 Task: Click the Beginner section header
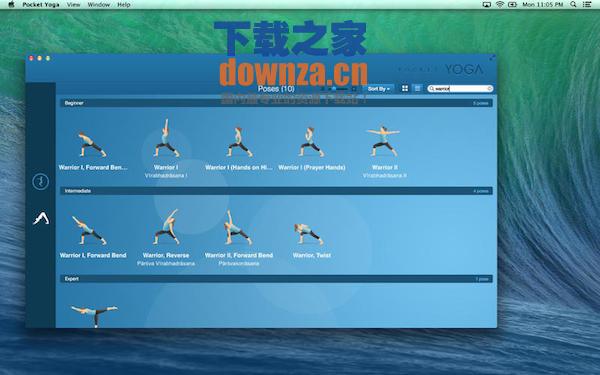click(276, 103)
